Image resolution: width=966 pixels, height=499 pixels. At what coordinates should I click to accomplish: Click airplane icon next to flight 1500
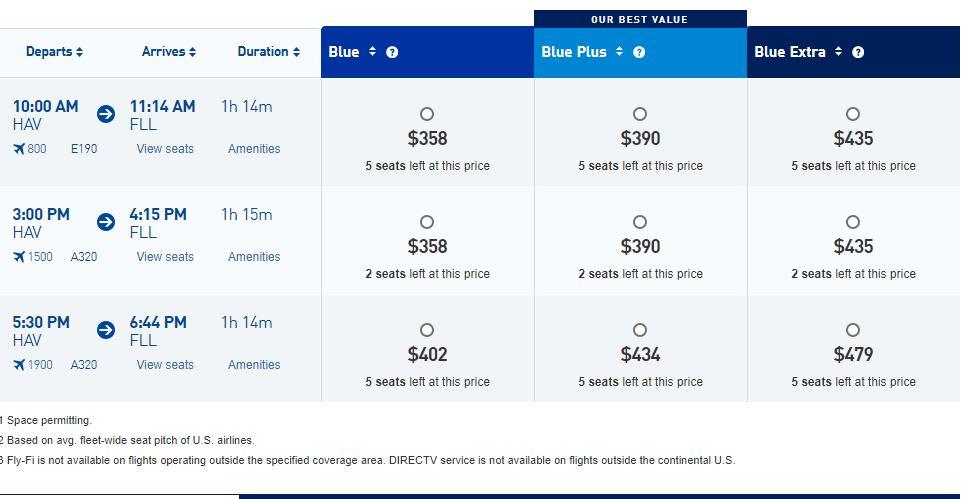[x=19, y=257]
